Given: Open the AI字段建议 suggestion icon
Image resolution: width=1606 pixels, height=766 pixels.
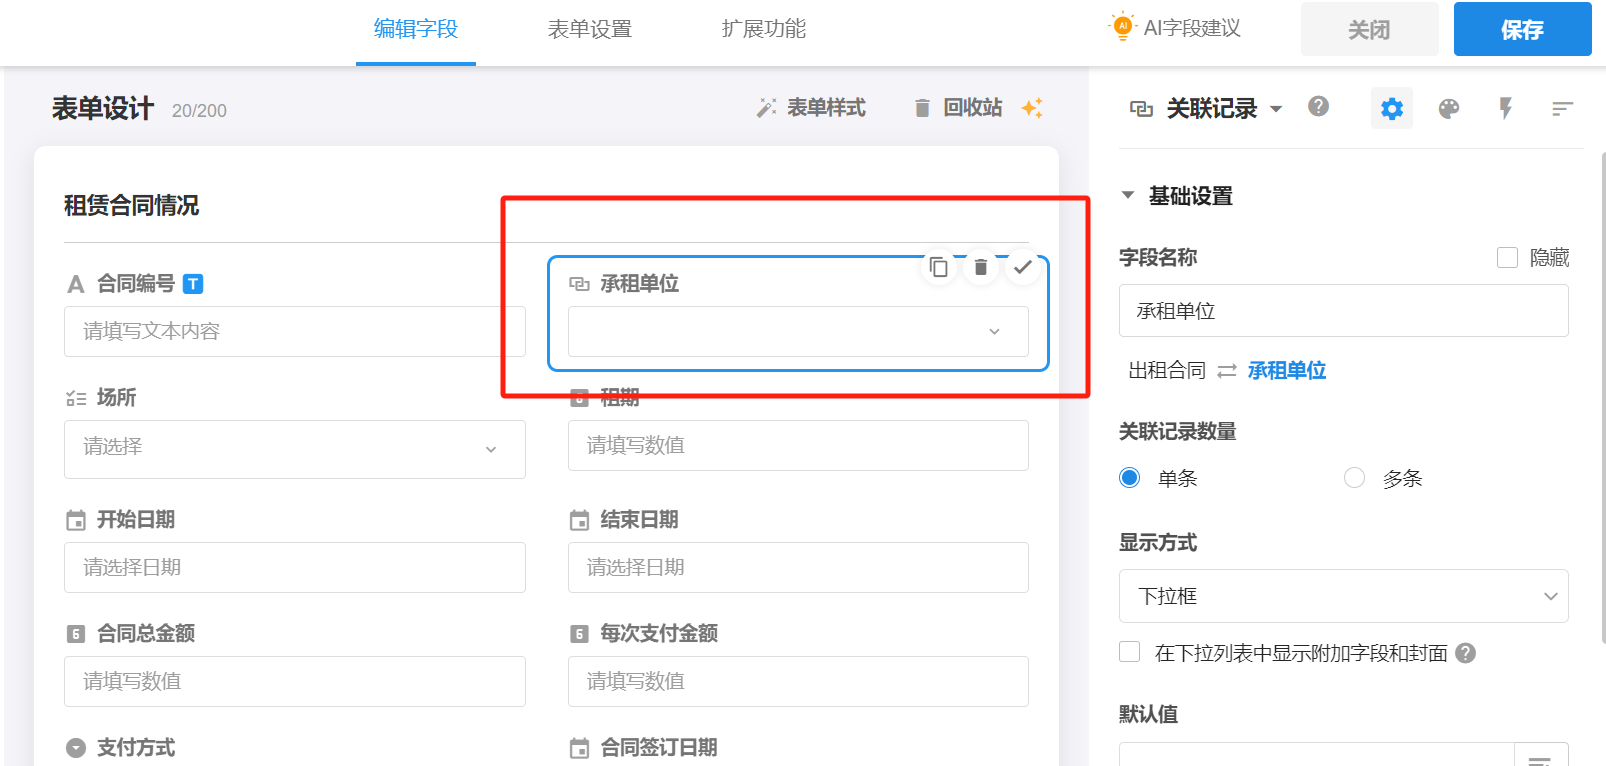Looking at the screenshot, I should tap(1123, 27).
